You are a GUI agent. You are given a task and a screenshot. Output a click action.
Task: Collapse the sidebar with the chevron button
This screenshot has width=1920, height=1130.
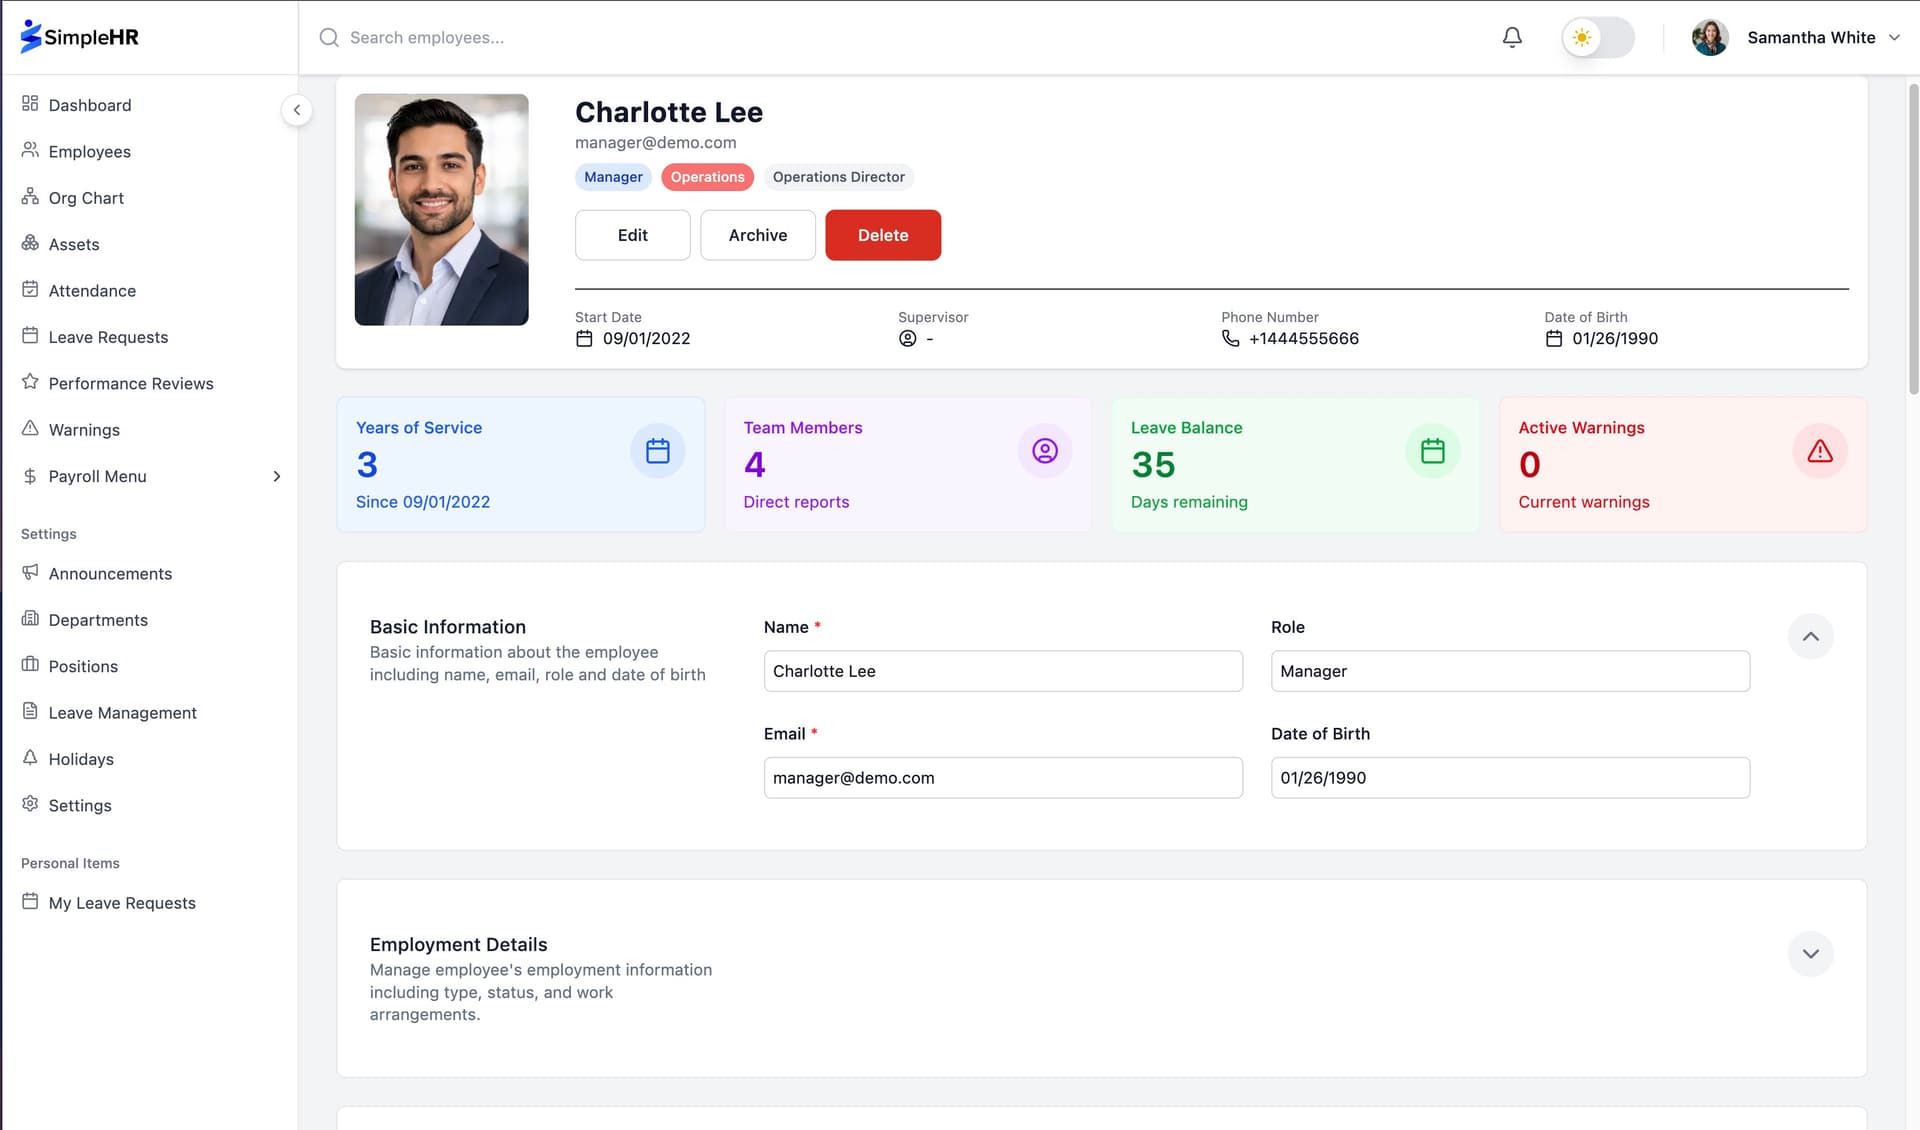(x=297, y=110)
